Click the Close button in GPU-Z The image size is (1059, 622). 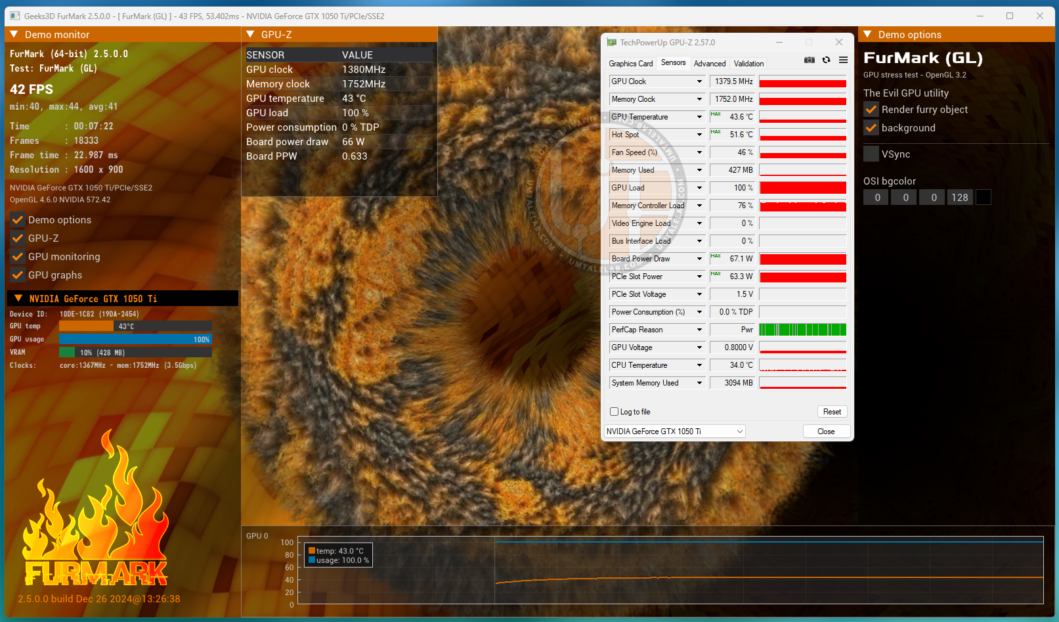[825, 431]
